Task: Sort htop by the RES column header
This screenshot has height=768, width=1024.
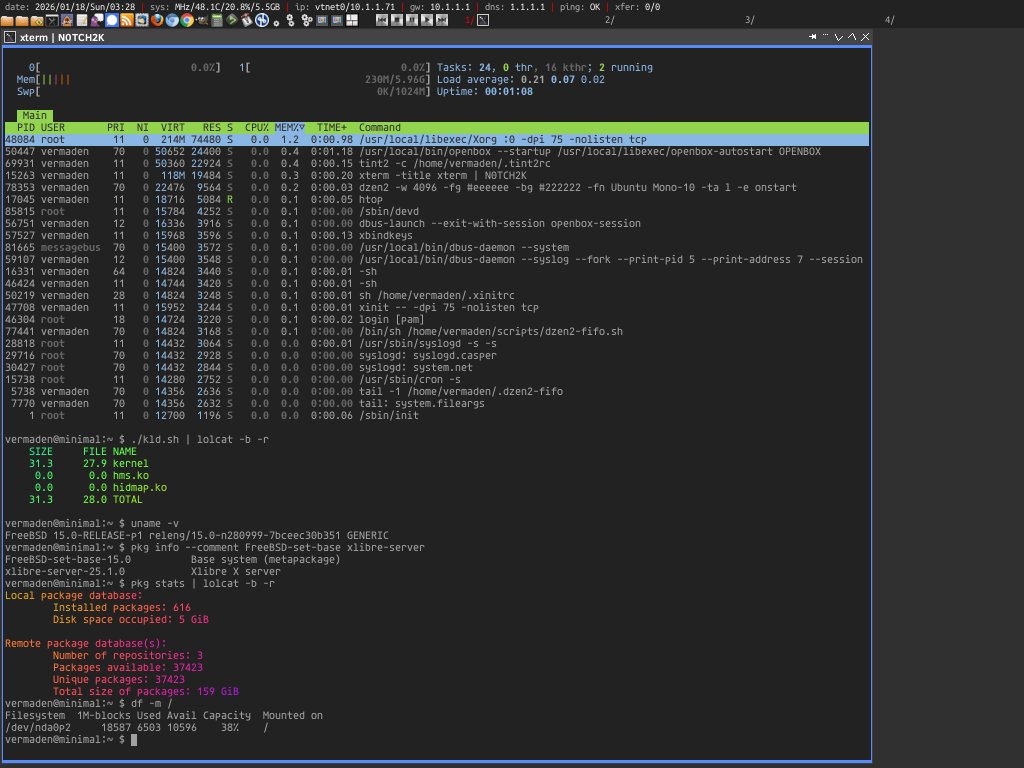Action: 212,127
